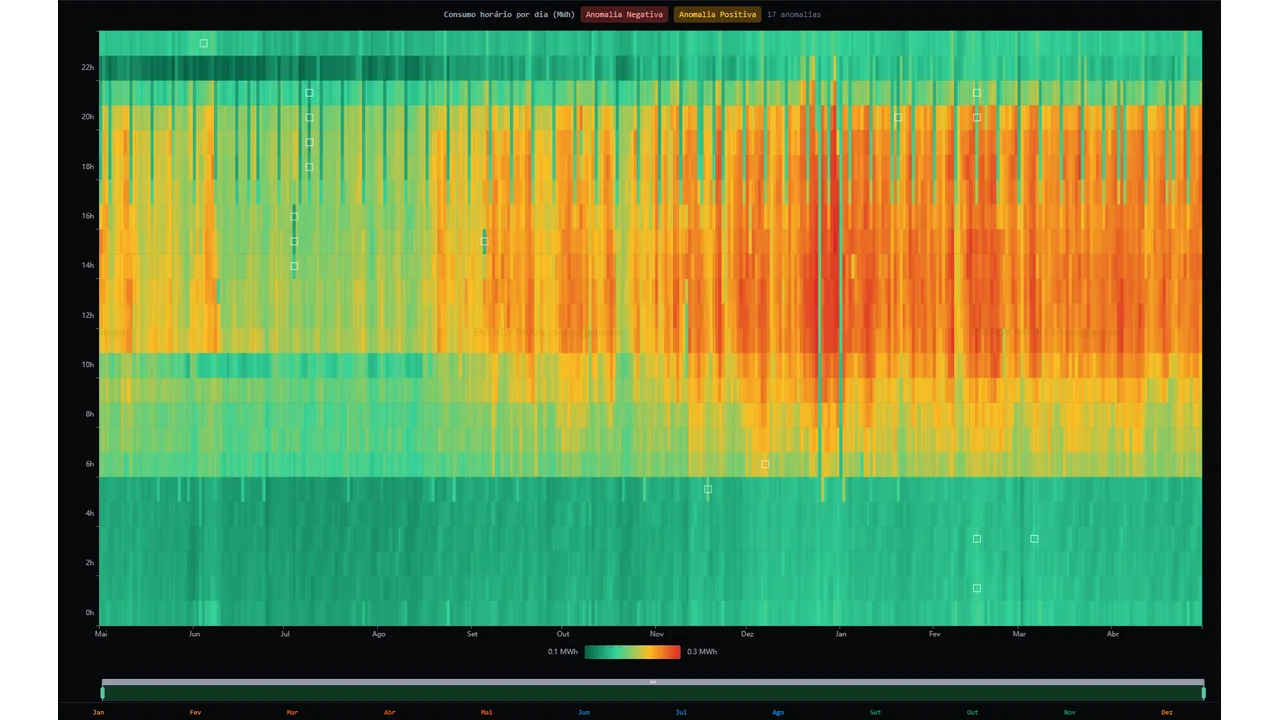Select the September anomaly marker at 15h
The width and height of the screenshot is (1280, 720).
(x=484, y=241)
